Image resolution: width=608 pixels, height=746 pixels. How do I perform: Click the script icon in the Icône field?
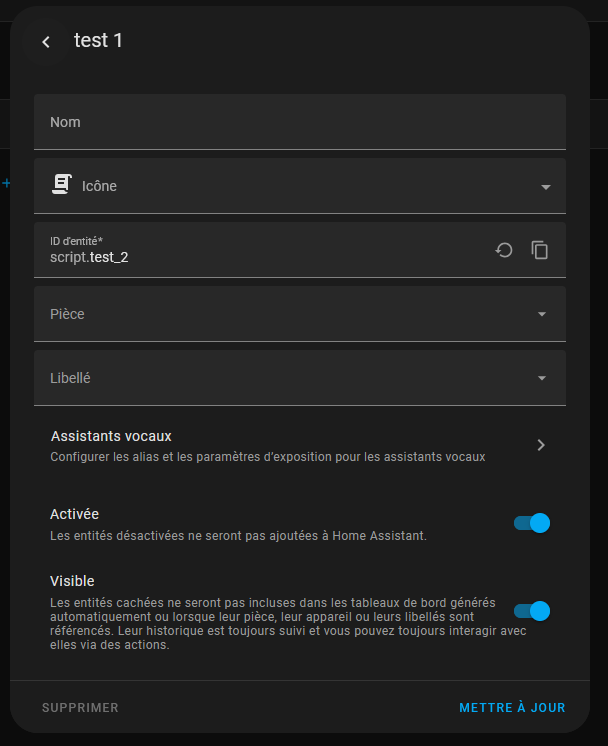[x=62, y=185]
